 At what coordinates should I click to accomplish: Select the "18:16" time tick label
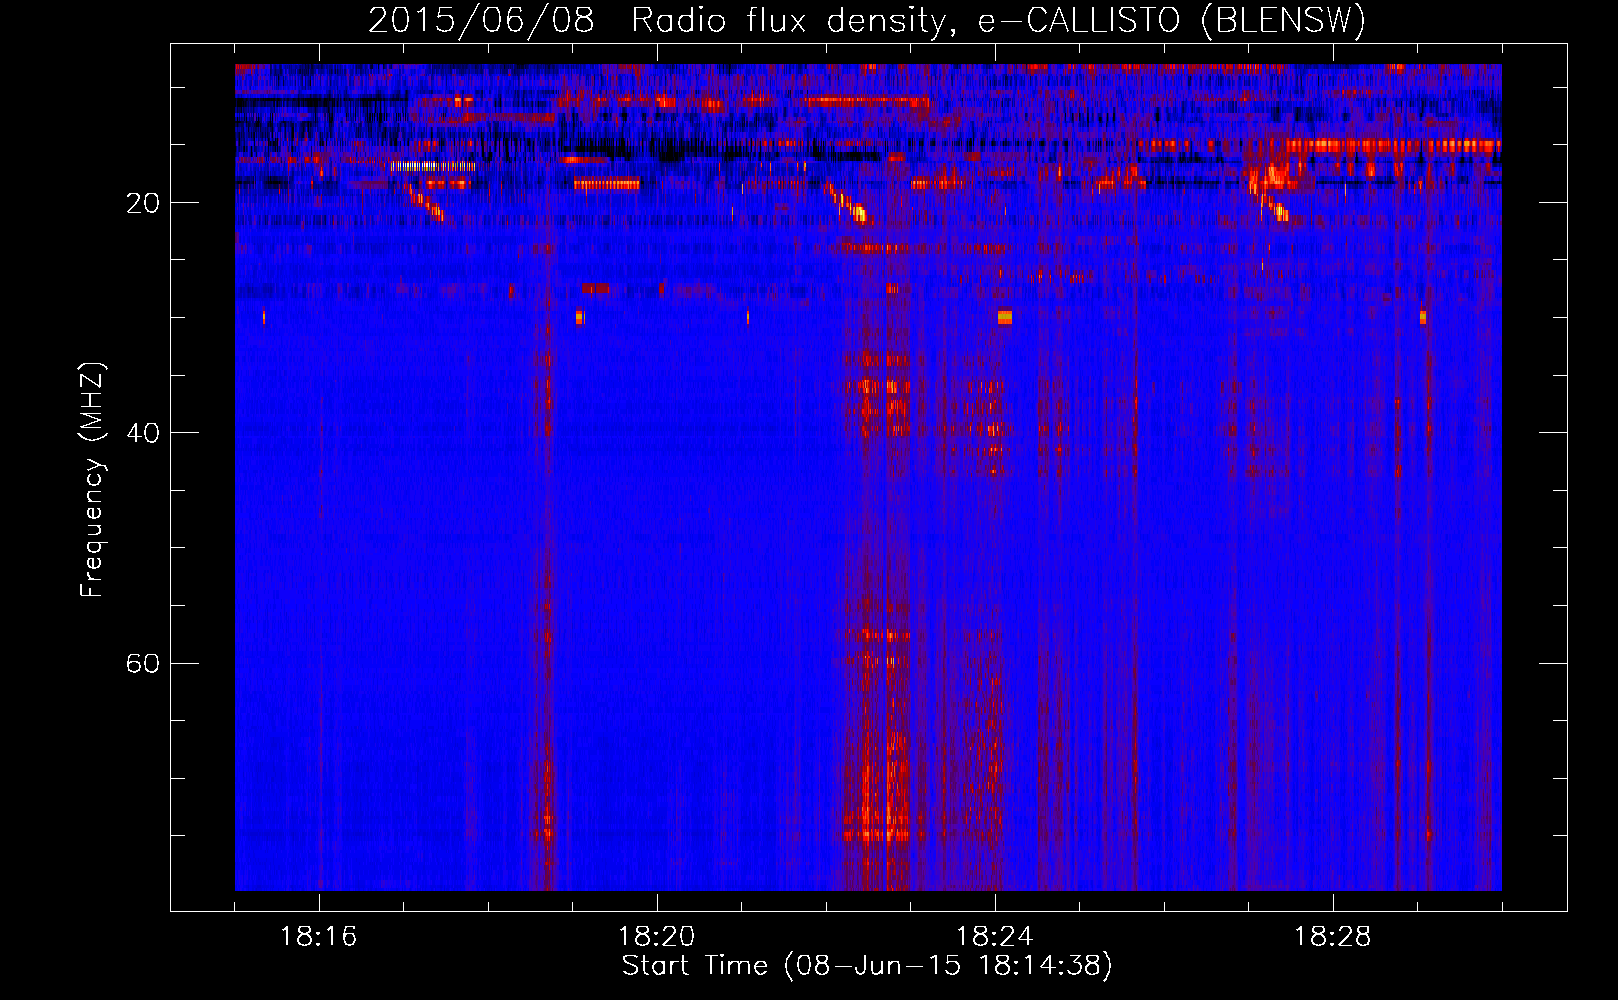pyautogui.click(x=319, y=937)
